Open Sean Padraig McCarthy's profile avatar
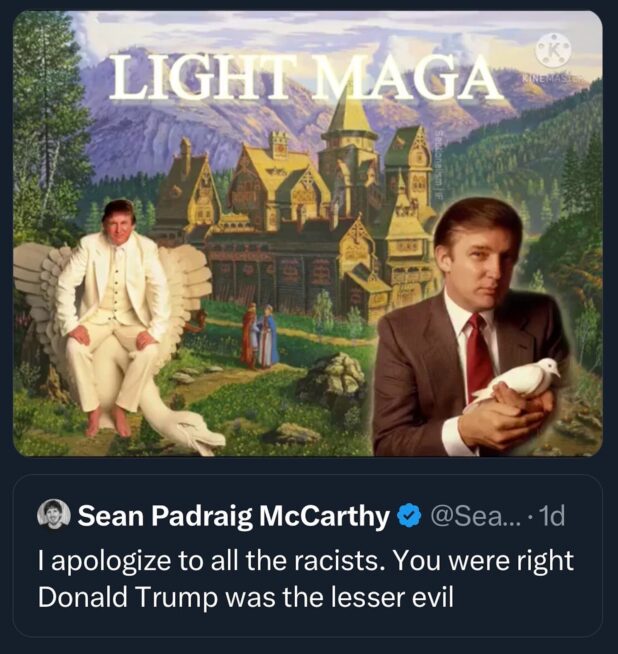This screenshot has height=654, width=618. pos(54,516)
